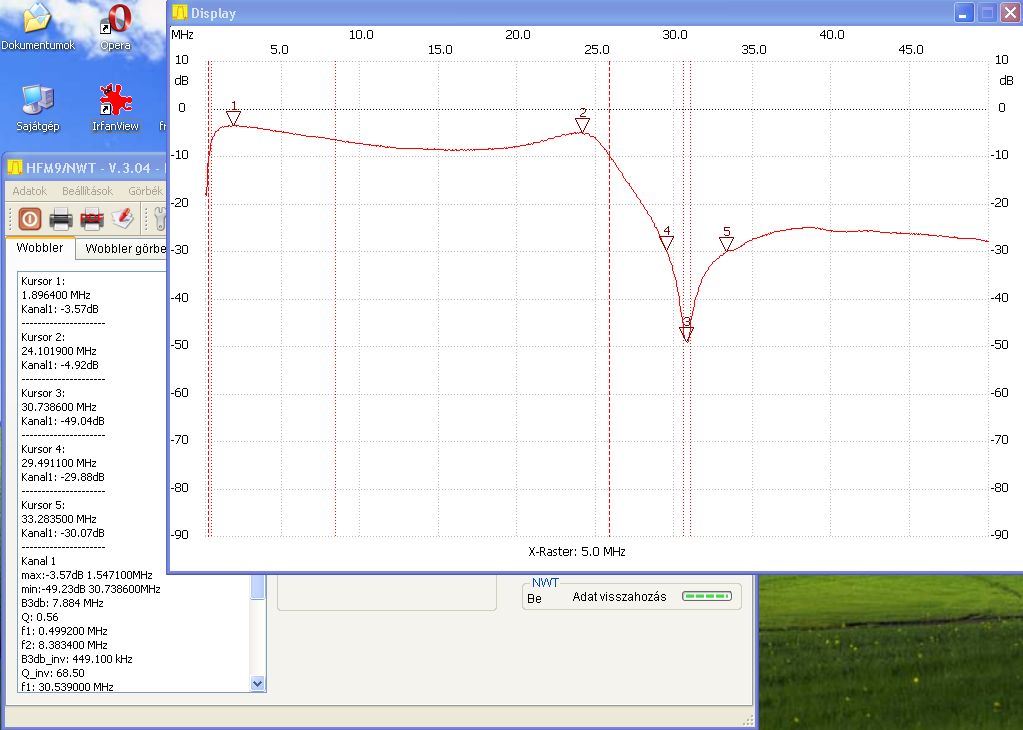Click the printer icon in toolbar

click(x=61, y=218)
